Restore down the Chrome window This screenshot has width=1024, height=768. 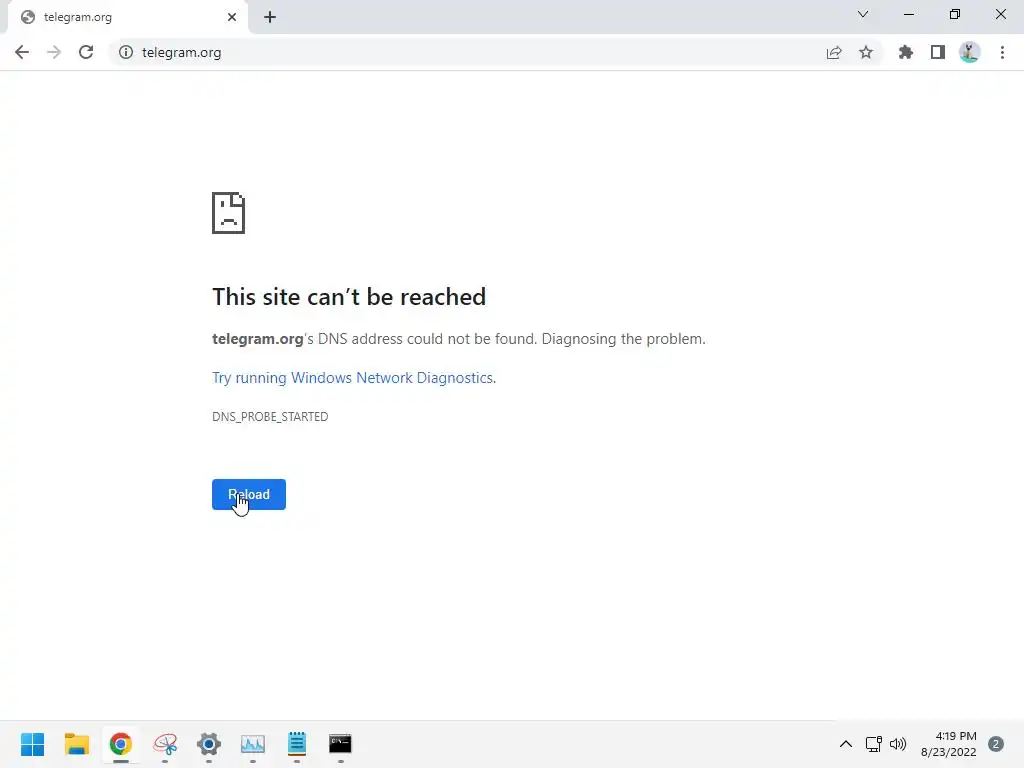pos(955,14)
